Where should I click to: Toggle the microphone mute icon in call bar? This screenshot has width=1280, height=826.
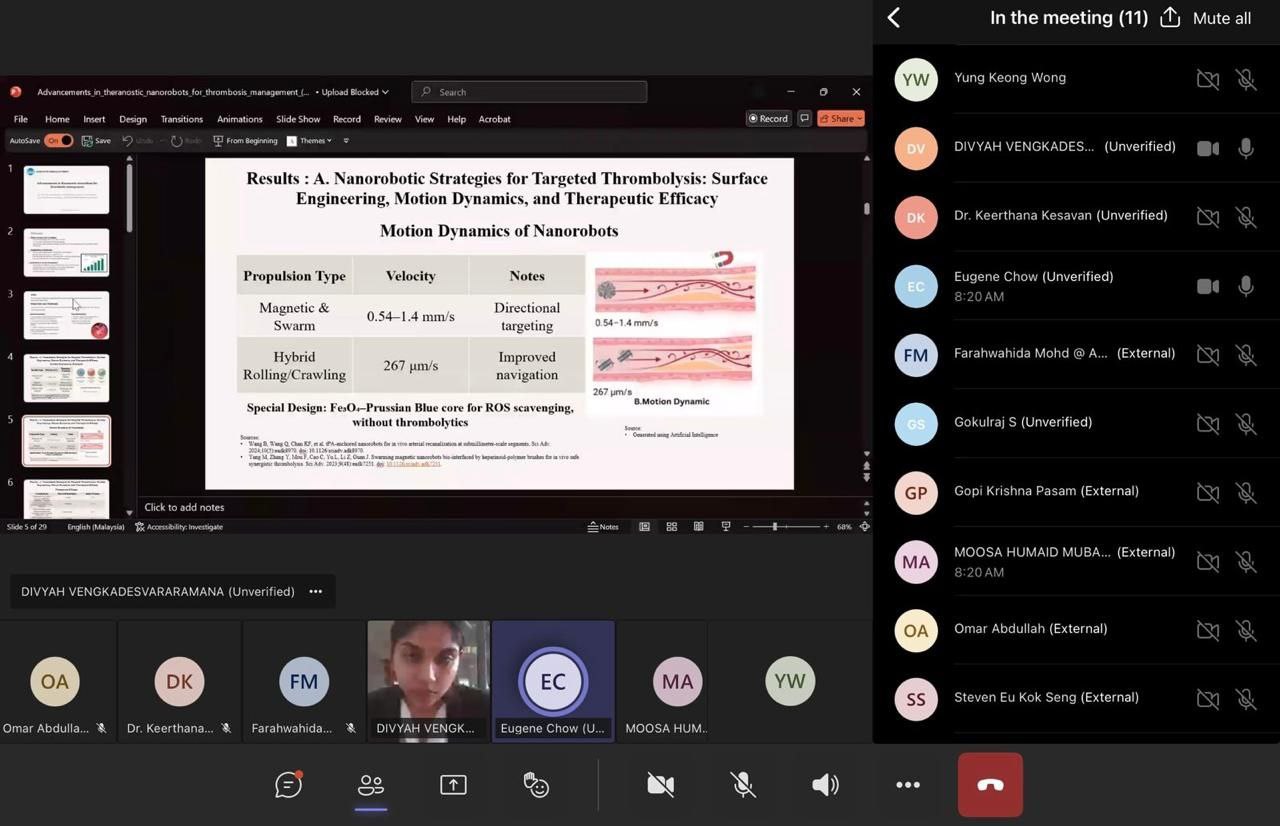[x=743, y=785]
